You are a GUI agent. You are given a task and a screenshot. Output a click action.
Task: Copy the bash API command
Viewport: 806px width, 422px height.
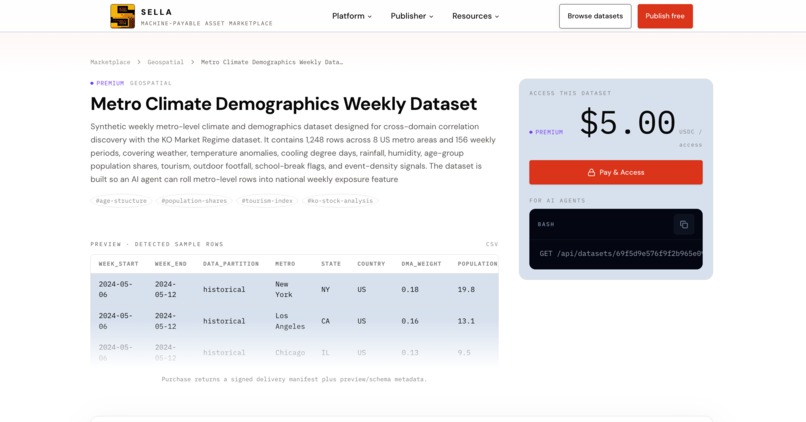click(684, 225)
